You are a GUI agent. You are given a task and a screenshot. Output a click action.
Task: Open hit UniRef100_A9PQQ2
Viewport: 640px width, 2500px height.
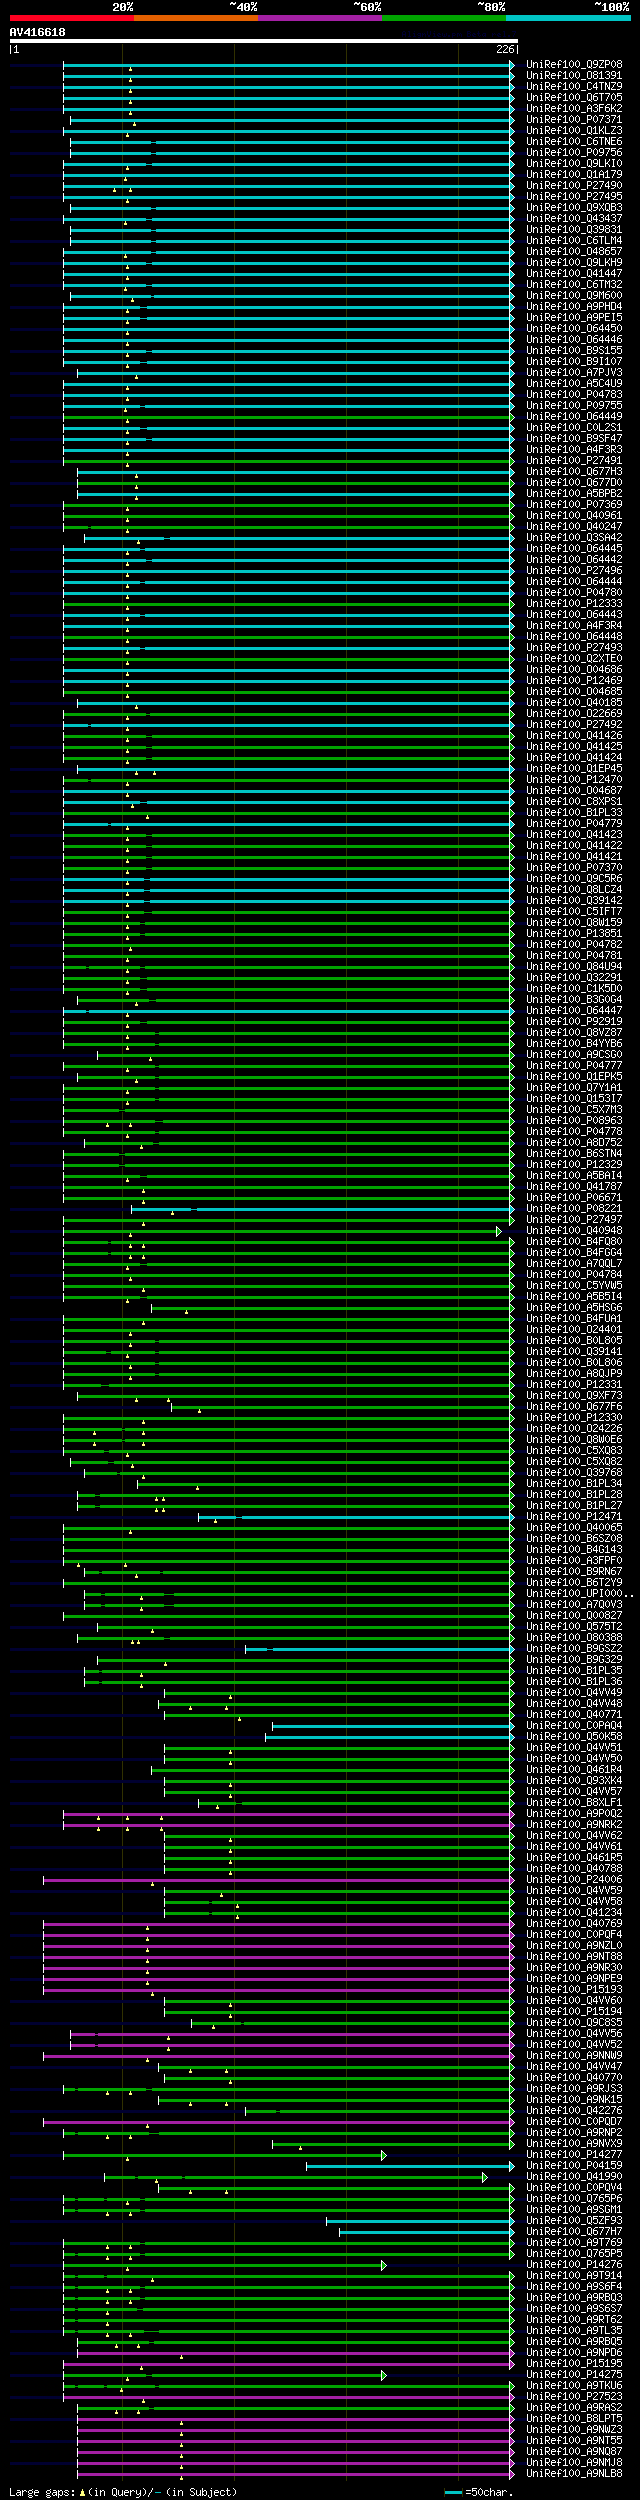click(574, 1813)
